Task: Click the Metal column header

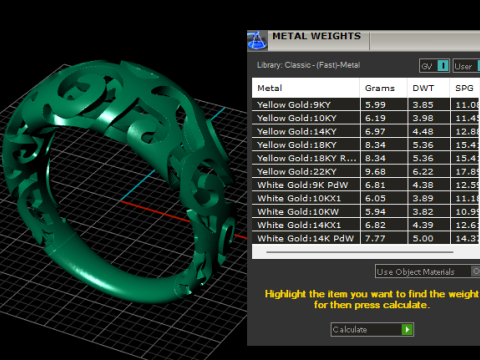Action: (x=306, y=88)
